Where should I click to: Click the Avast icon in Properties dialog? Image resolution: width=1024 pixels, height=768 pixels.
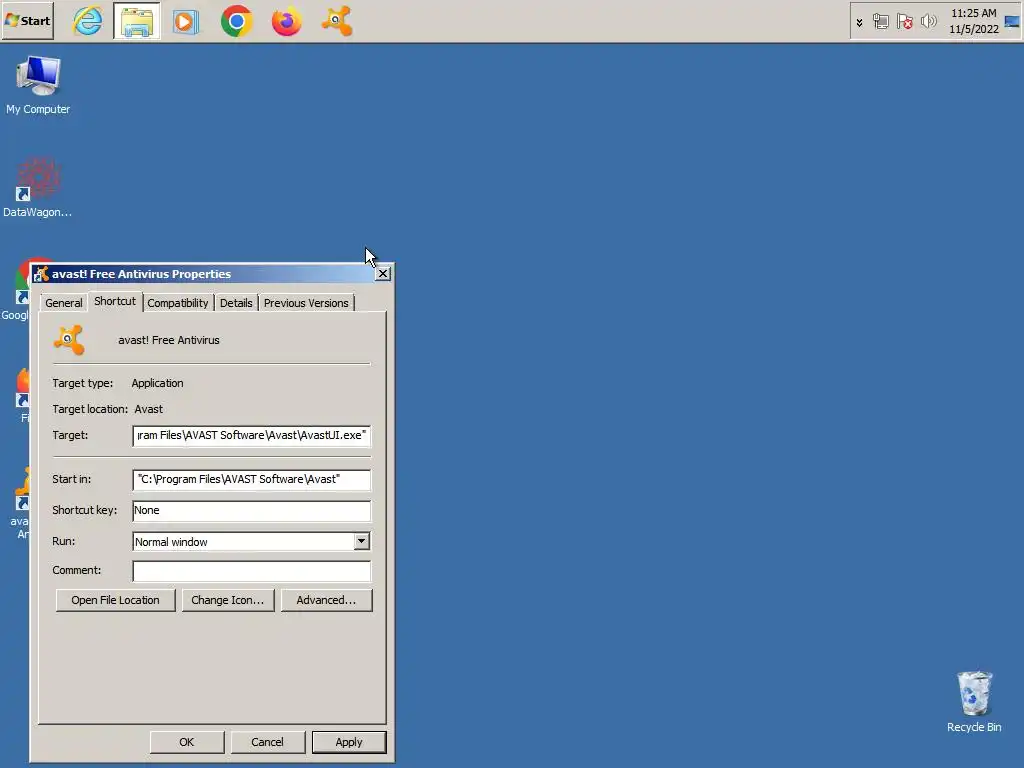(x=69, y=340)
